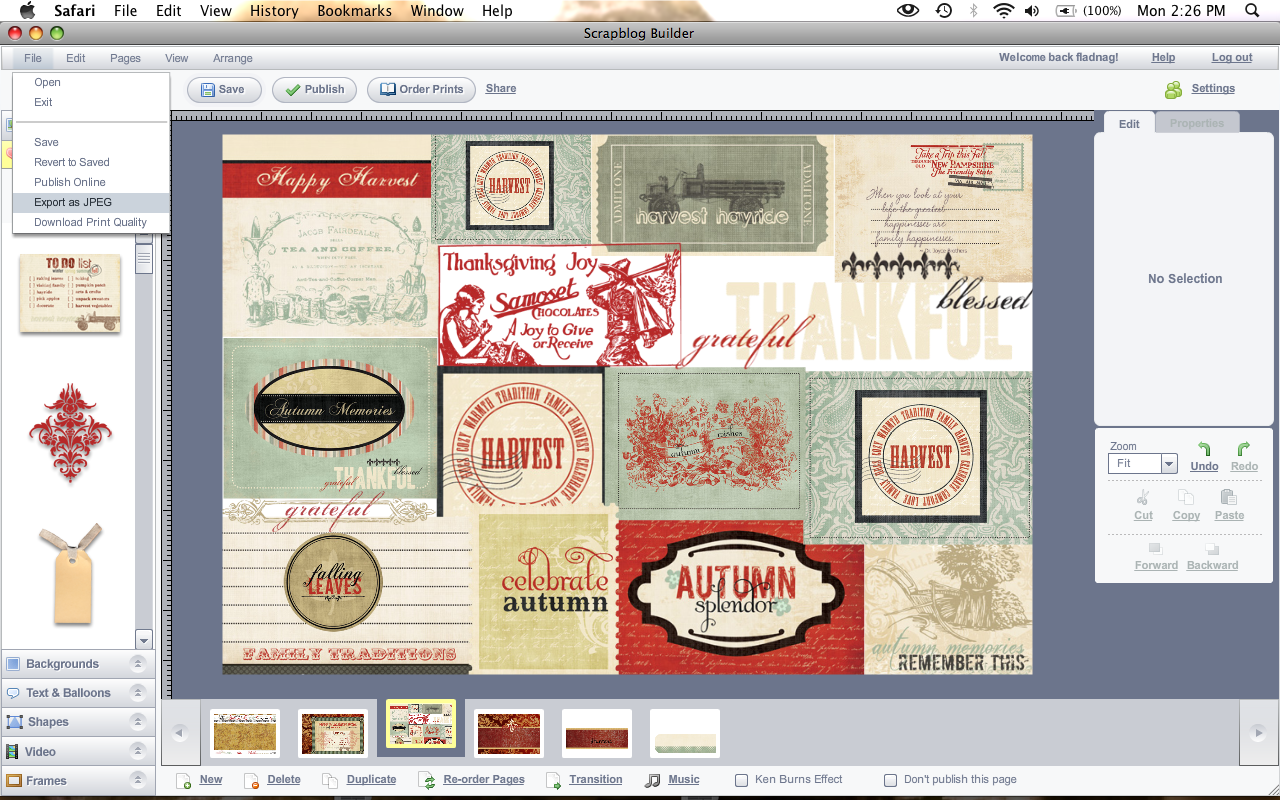Image resolution: width=1280 pixels, height=800 pixels.
Task: Open the Arrange menu
Action: click(232, 58)
